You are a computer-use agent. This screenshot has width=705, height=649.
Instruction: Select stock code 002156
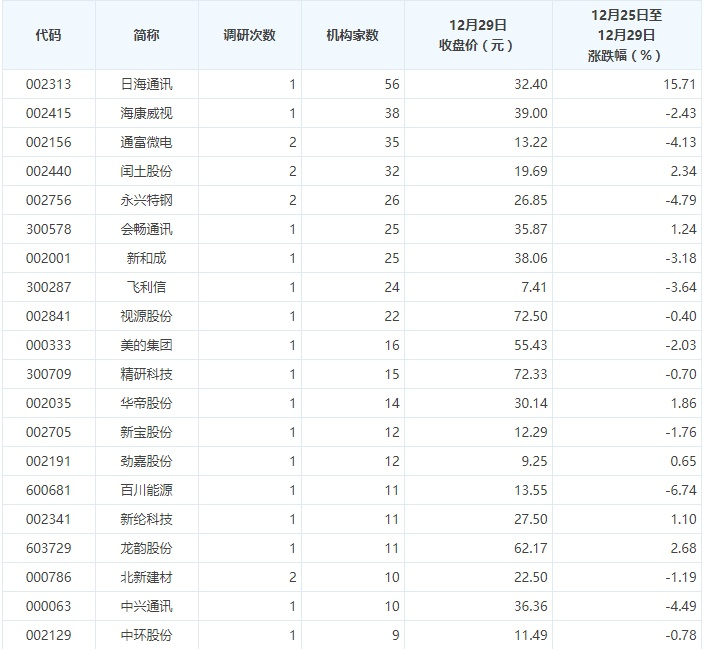pyautogui.click(x=49, y=142)
